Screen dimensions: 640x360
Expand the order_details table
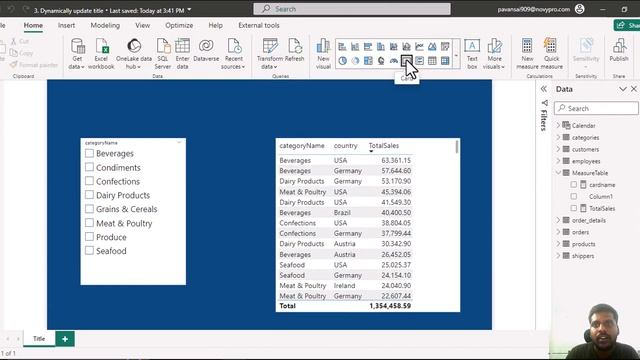(558, 220)
